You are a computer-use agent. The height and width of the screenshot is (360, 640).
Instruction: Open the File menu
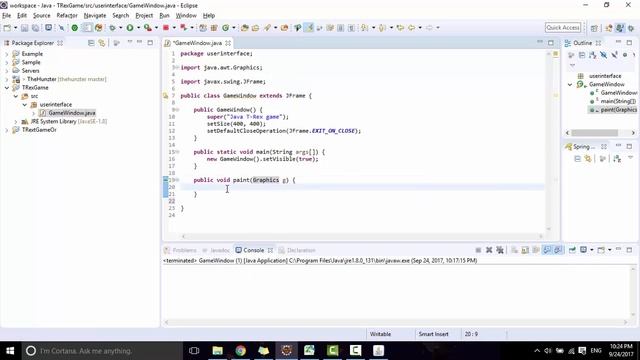pyautogui.click(x=7, y=16)
